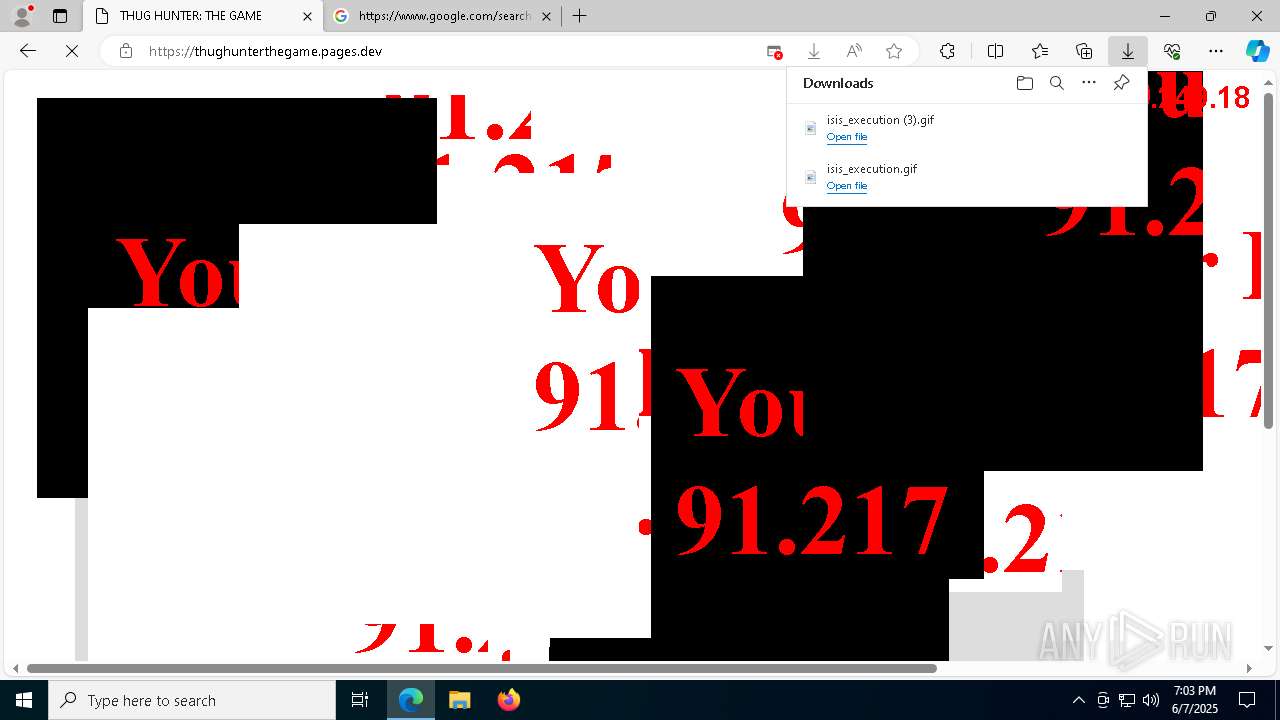Open clock and calendar flyout
Viewport: 1280px width, 720px height.
1195,700
